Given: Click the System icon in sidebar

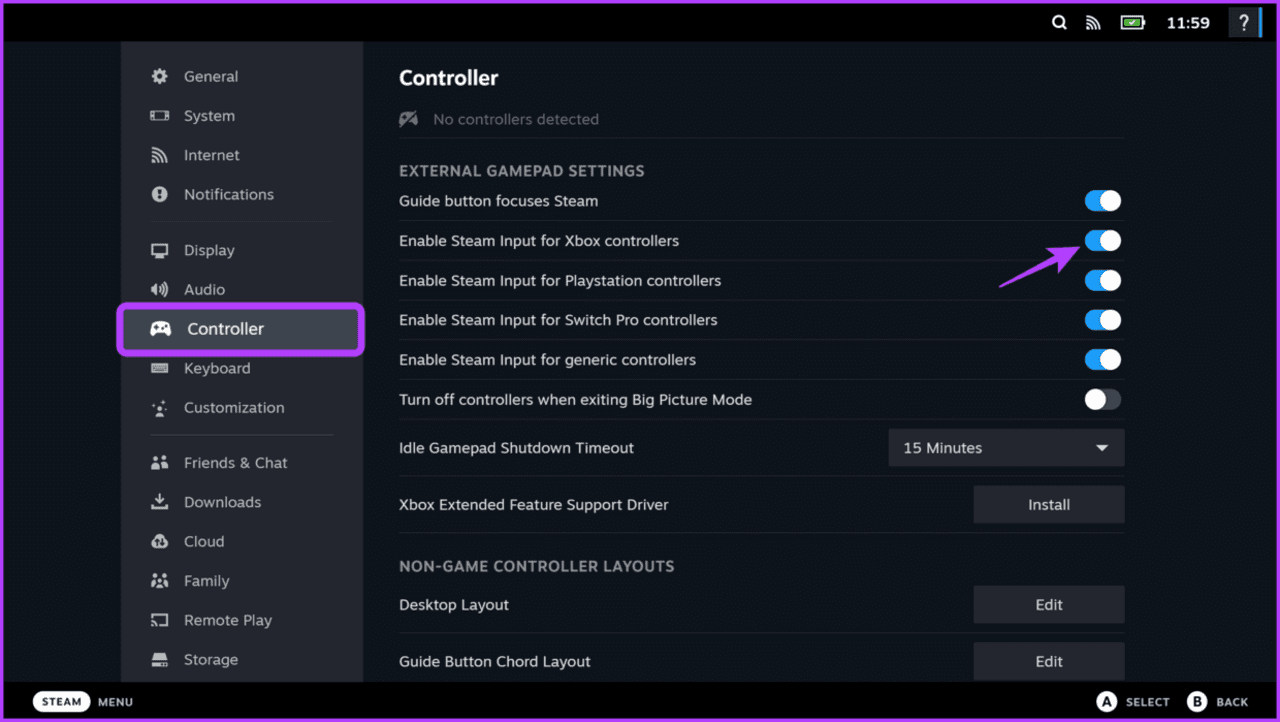Looking at the screenshot, I should coord(159,116).
